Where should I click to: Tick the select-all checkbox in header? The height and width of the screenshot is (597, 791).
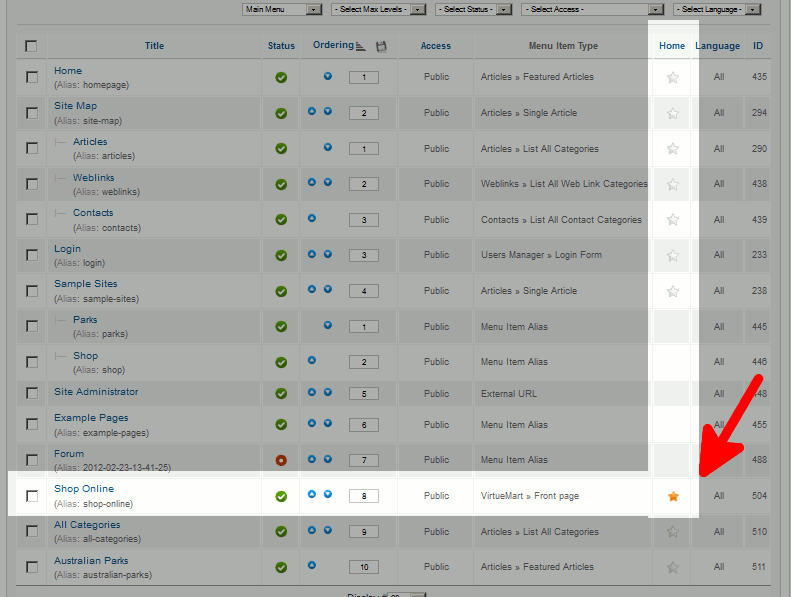pos(31,46)
